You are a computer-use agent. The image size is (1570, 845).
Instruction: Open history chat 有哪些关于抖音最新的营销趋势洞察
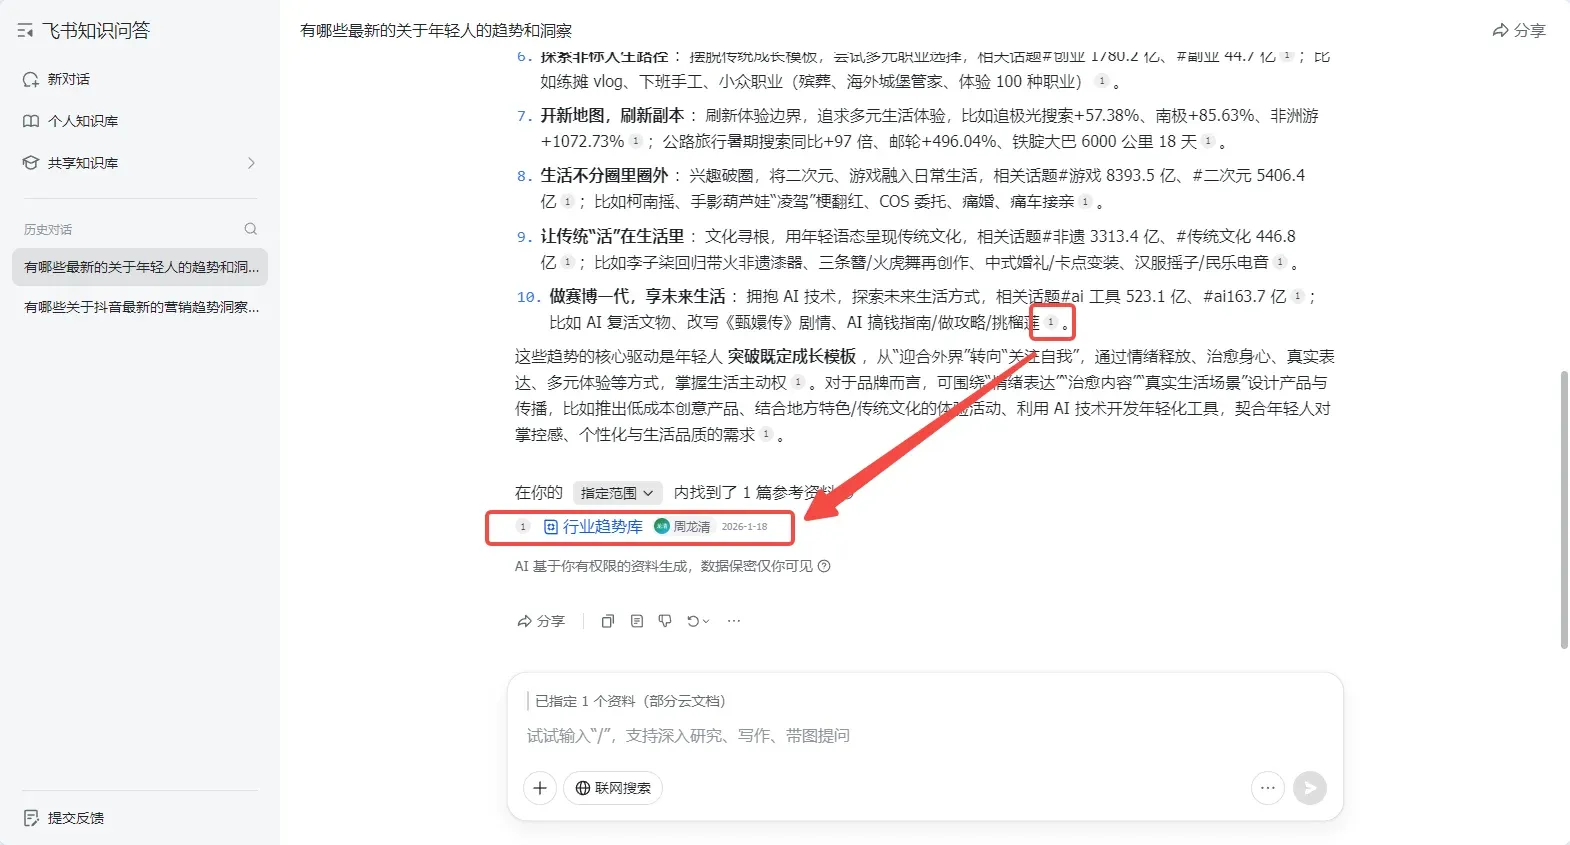click(140, 307)
